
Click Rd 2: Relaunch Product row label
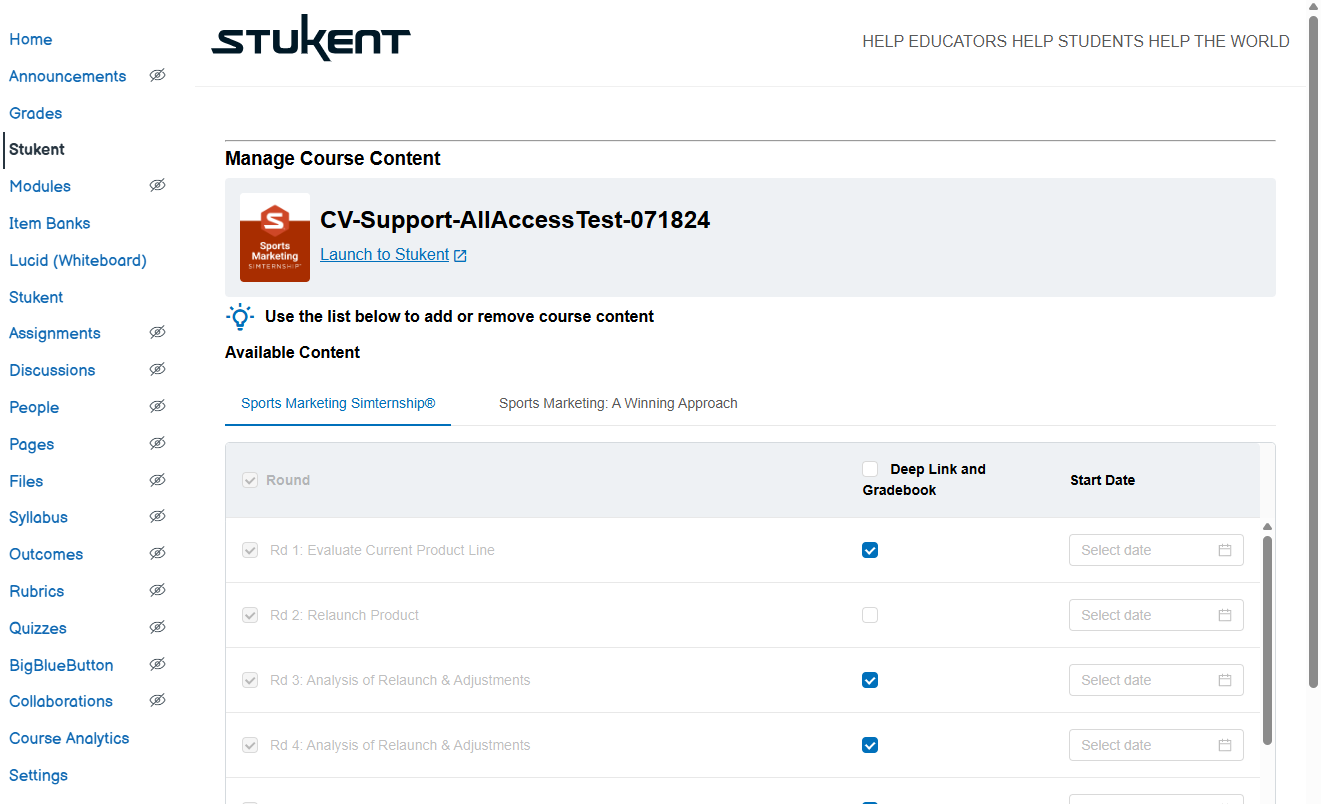tap(344, 615)
